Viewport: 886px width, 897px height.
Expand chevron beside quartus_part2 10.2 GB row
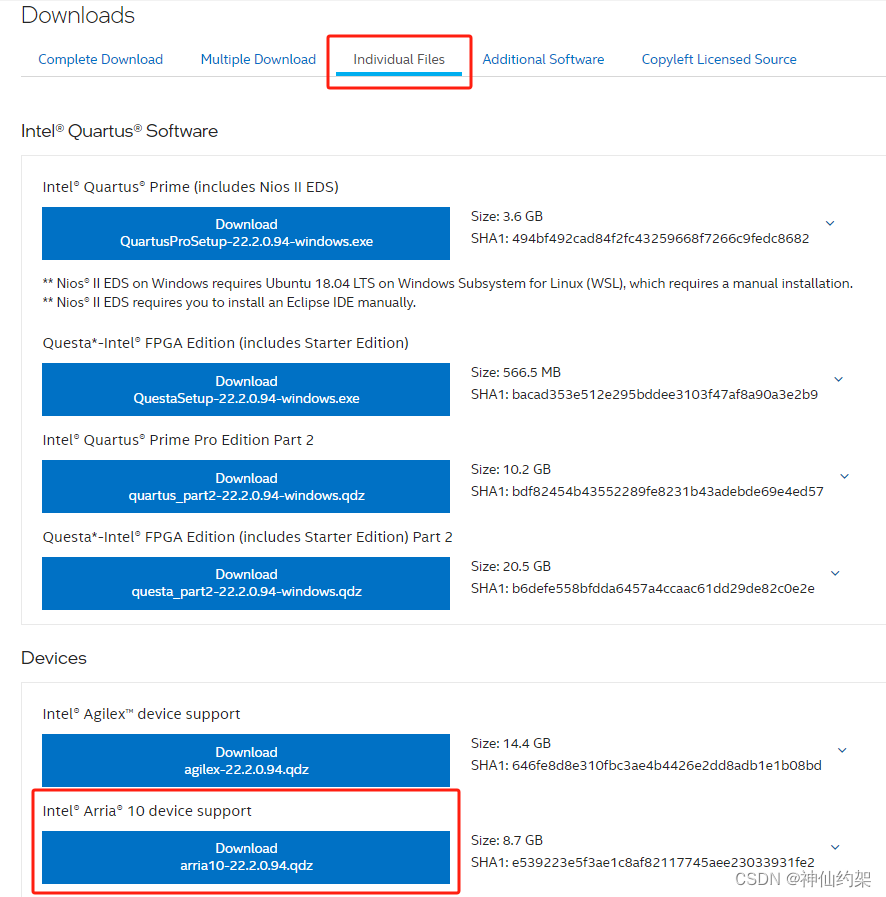pos(844,476)
